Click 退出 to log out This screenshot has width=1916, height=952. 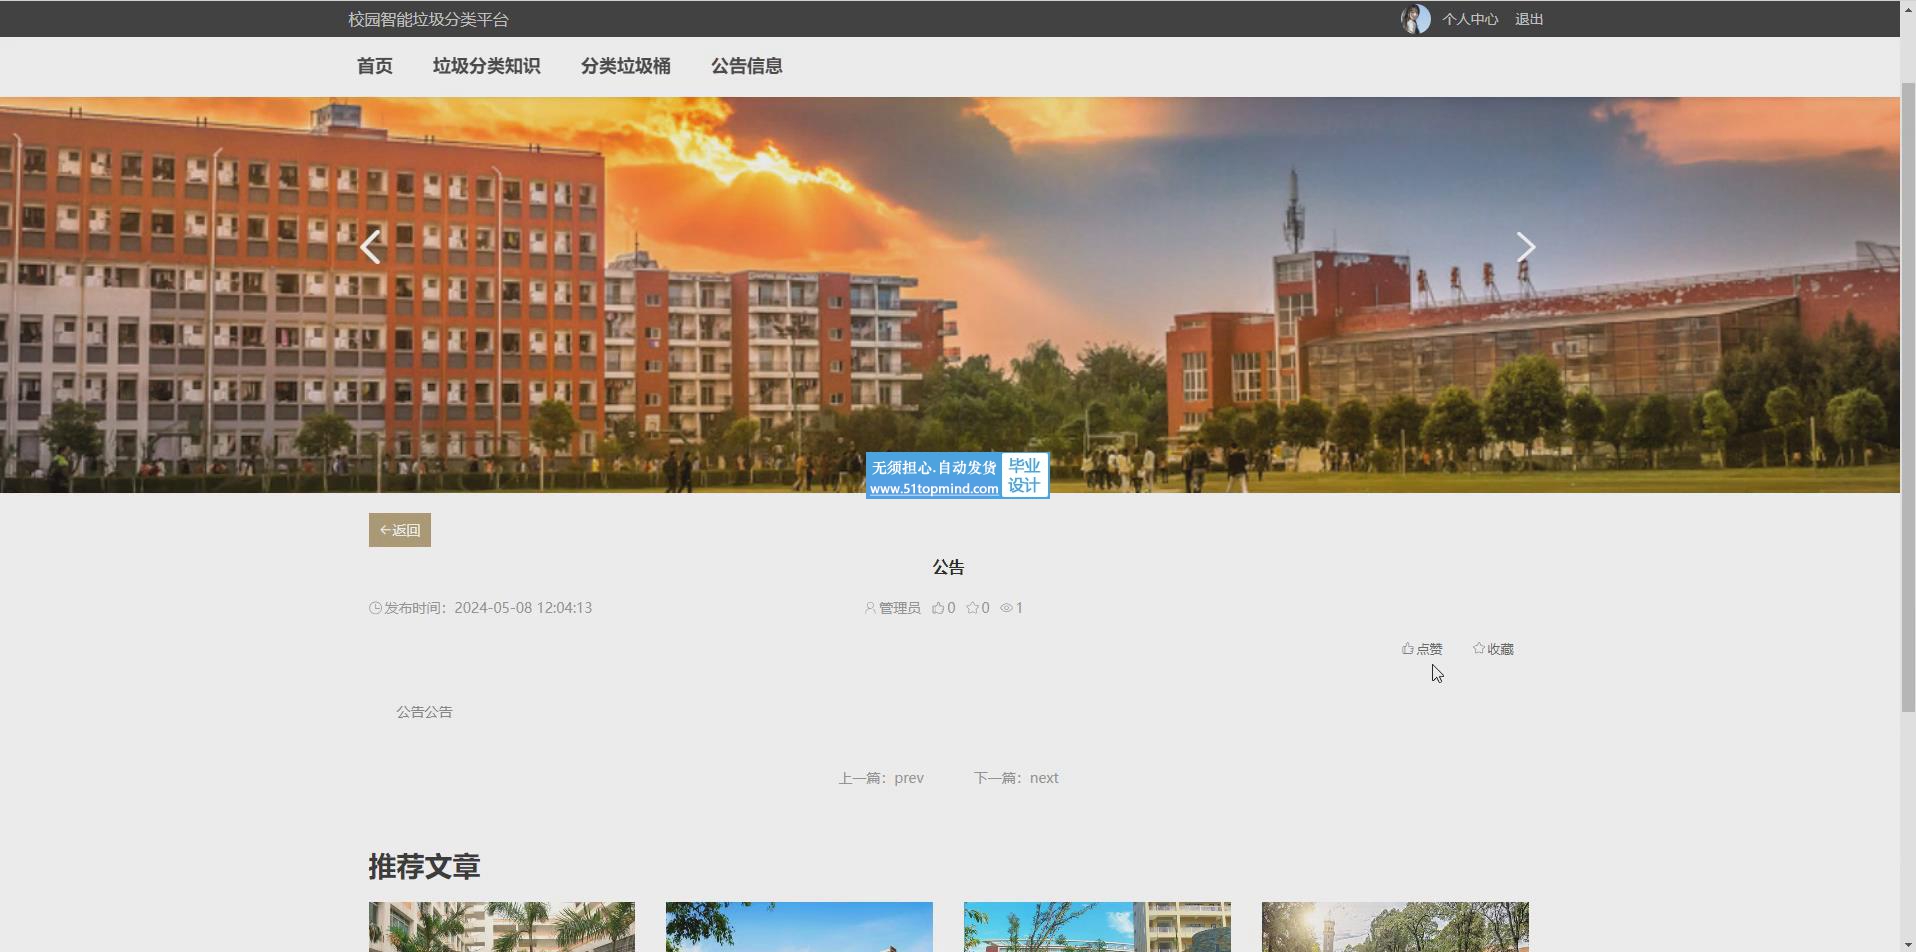tap(1529, 19)
